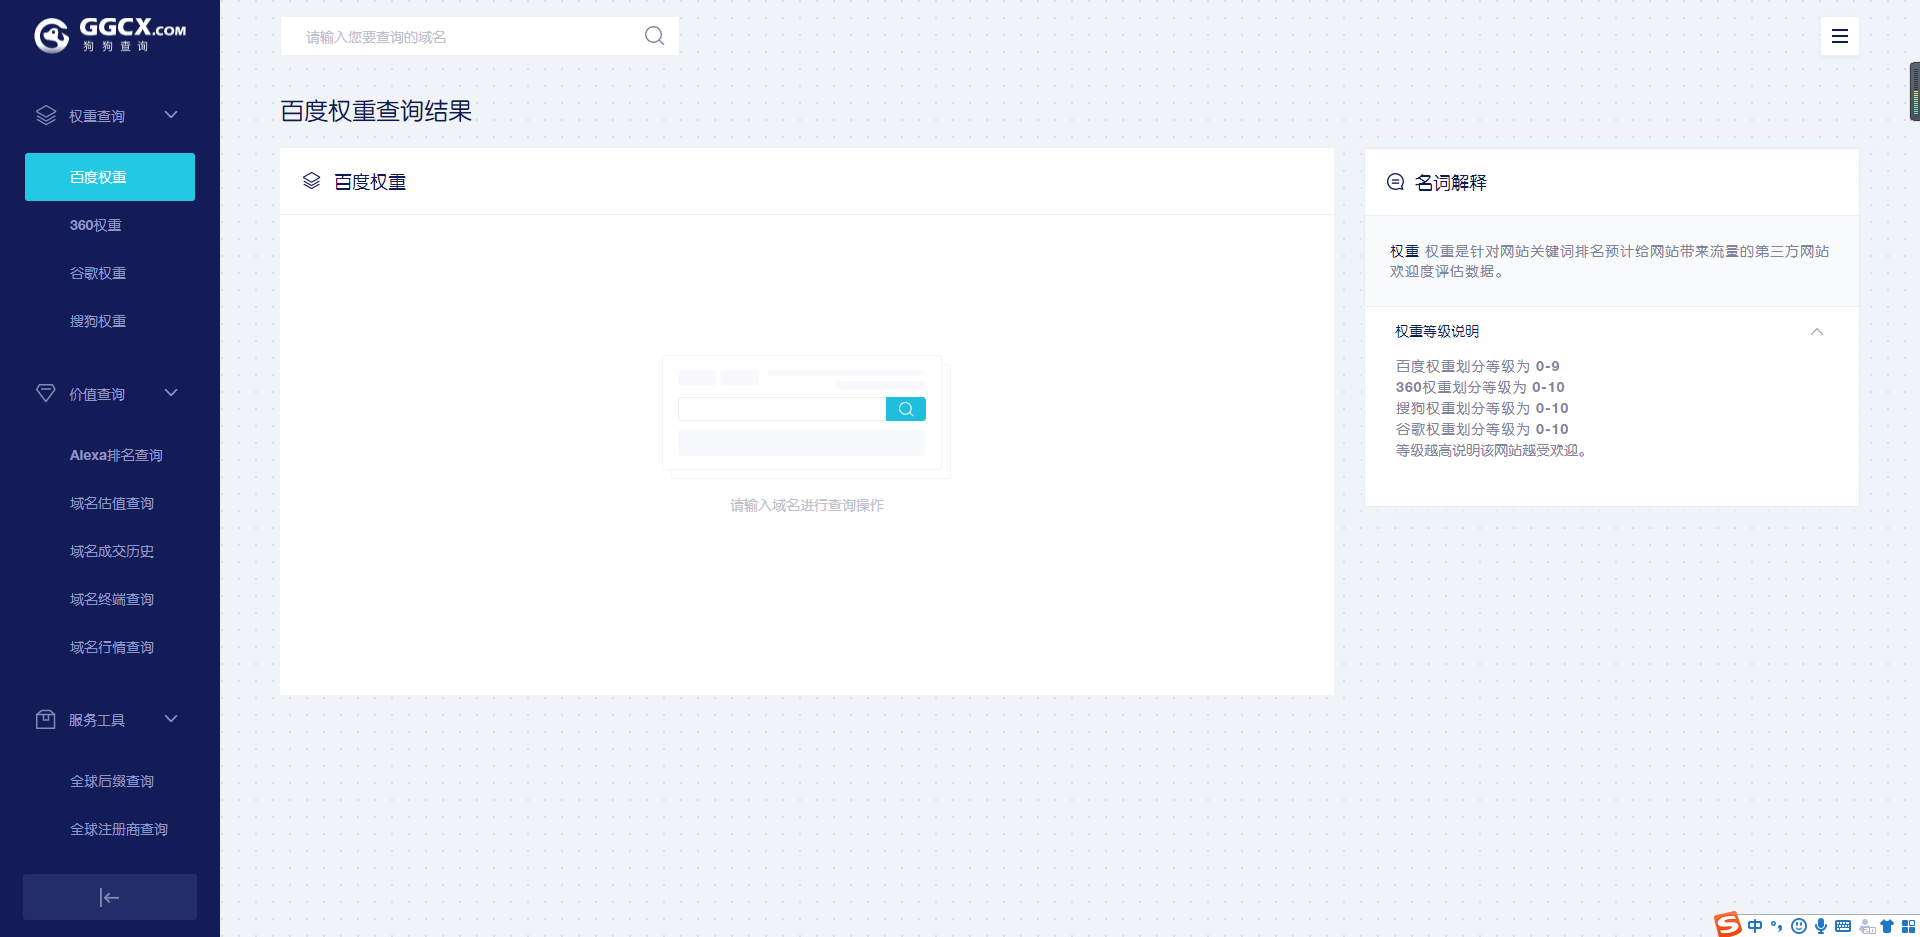Open the Sogou skin shirt icon

[1887, 926]
